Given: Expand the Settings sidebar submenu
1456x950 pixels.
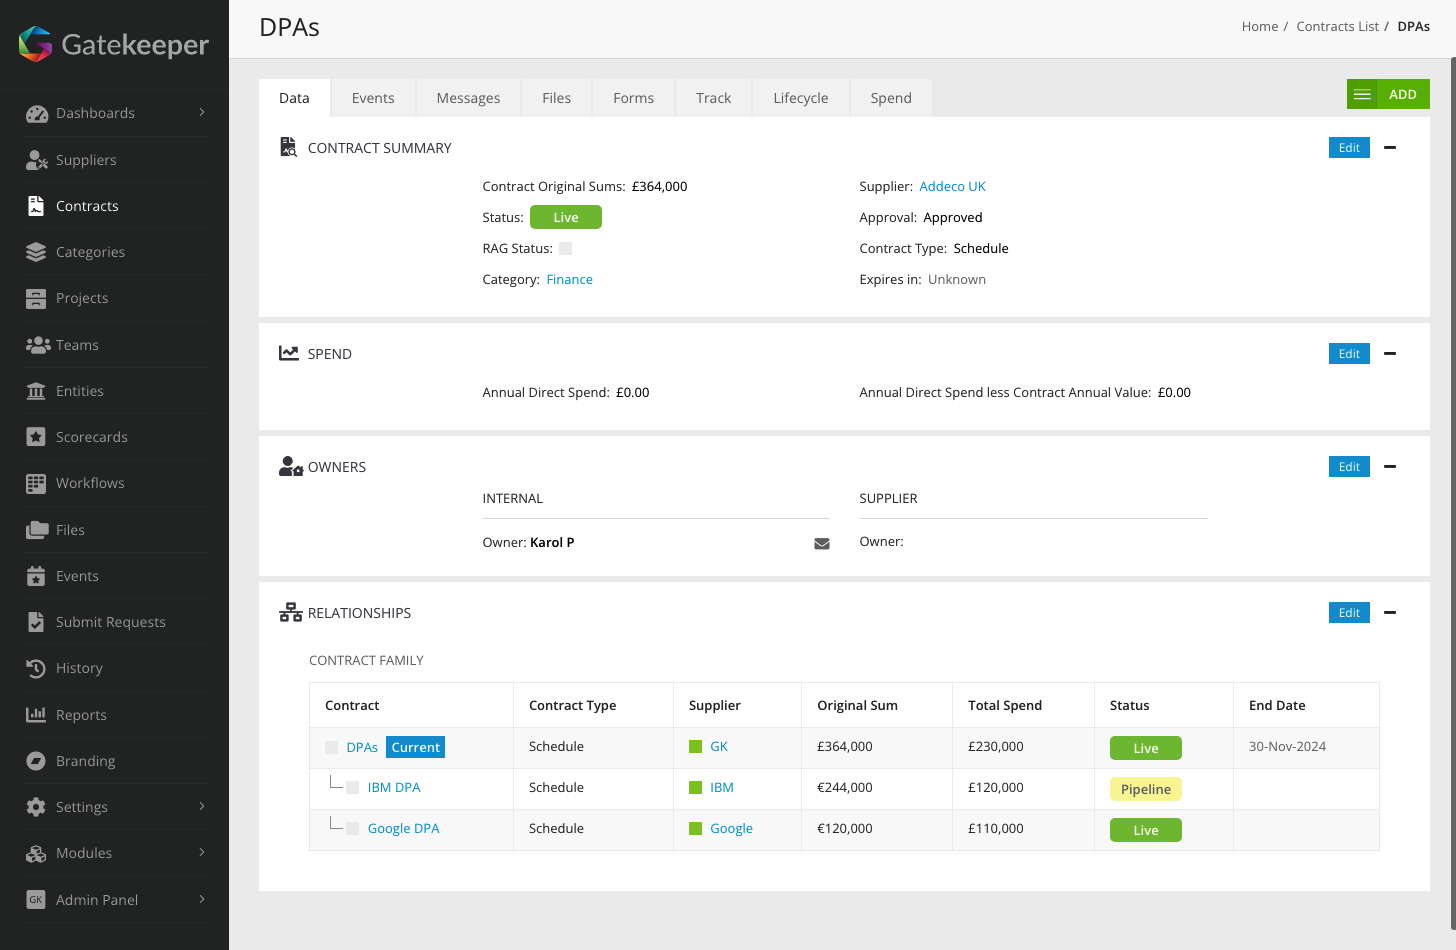Looking at the screenshot, I should [x=202, y=806].
